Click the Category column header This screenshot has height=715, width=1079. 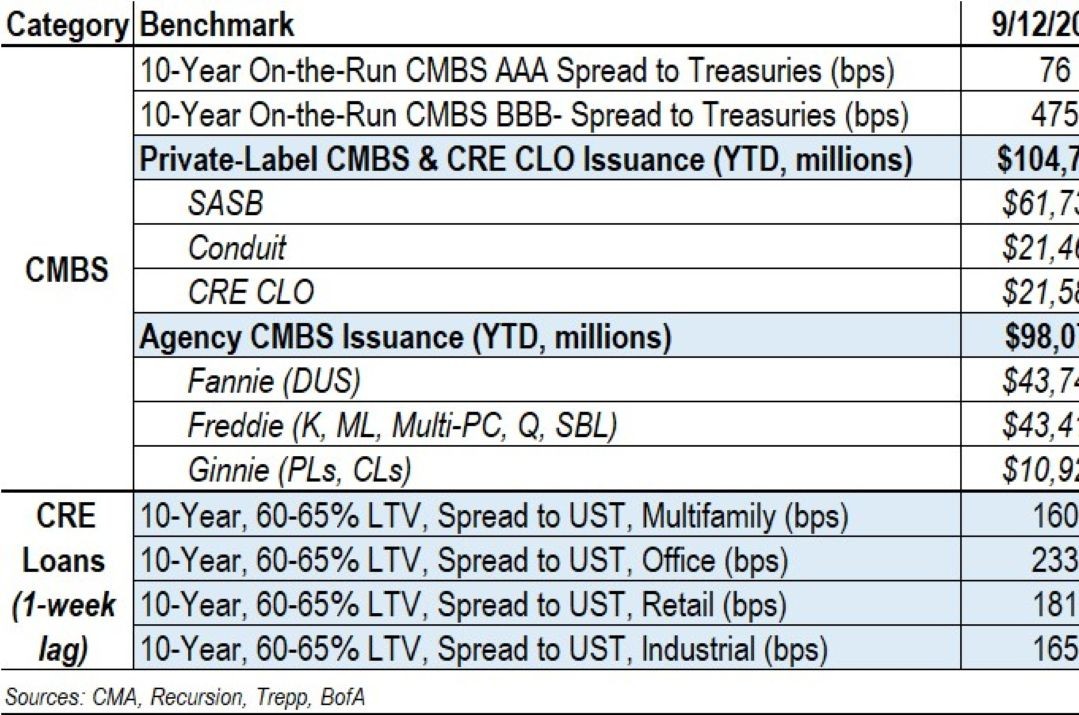(68, 24)
